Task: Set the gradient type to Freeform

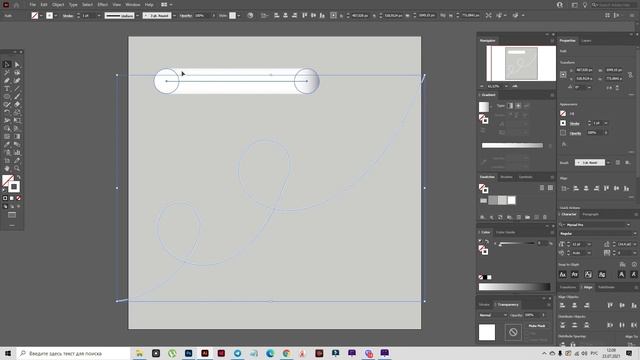Action: pos(527,106)
